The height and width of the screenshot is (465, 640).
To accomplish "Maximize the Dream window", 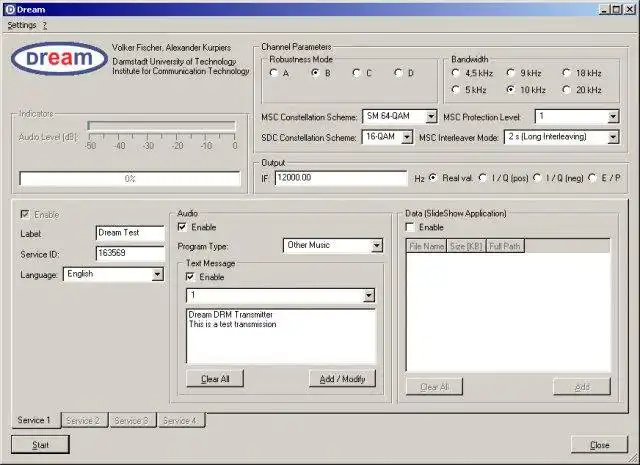I will [616, 9].
